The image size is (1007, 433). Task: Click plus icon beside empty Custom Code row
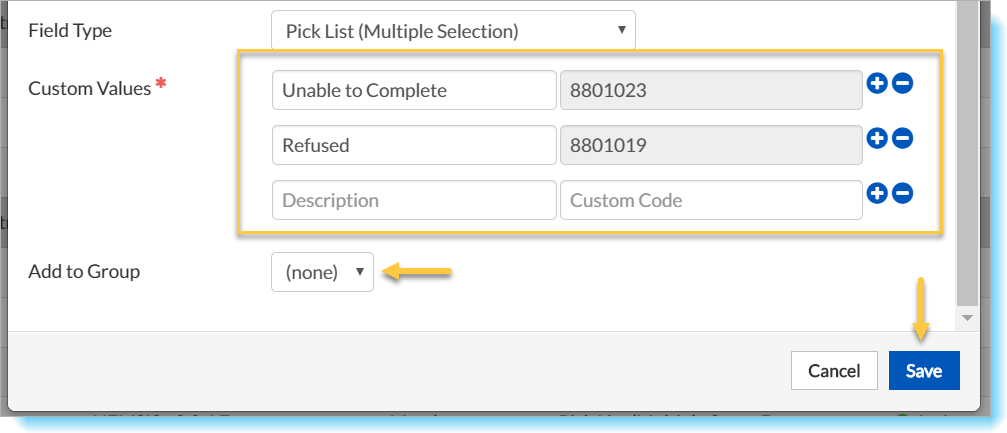tap(877, 193)
